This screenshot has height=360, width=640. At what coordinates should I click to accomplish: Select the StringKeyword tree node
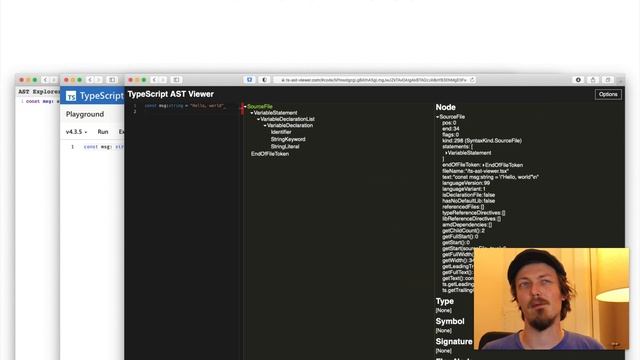tap(288, 139)
